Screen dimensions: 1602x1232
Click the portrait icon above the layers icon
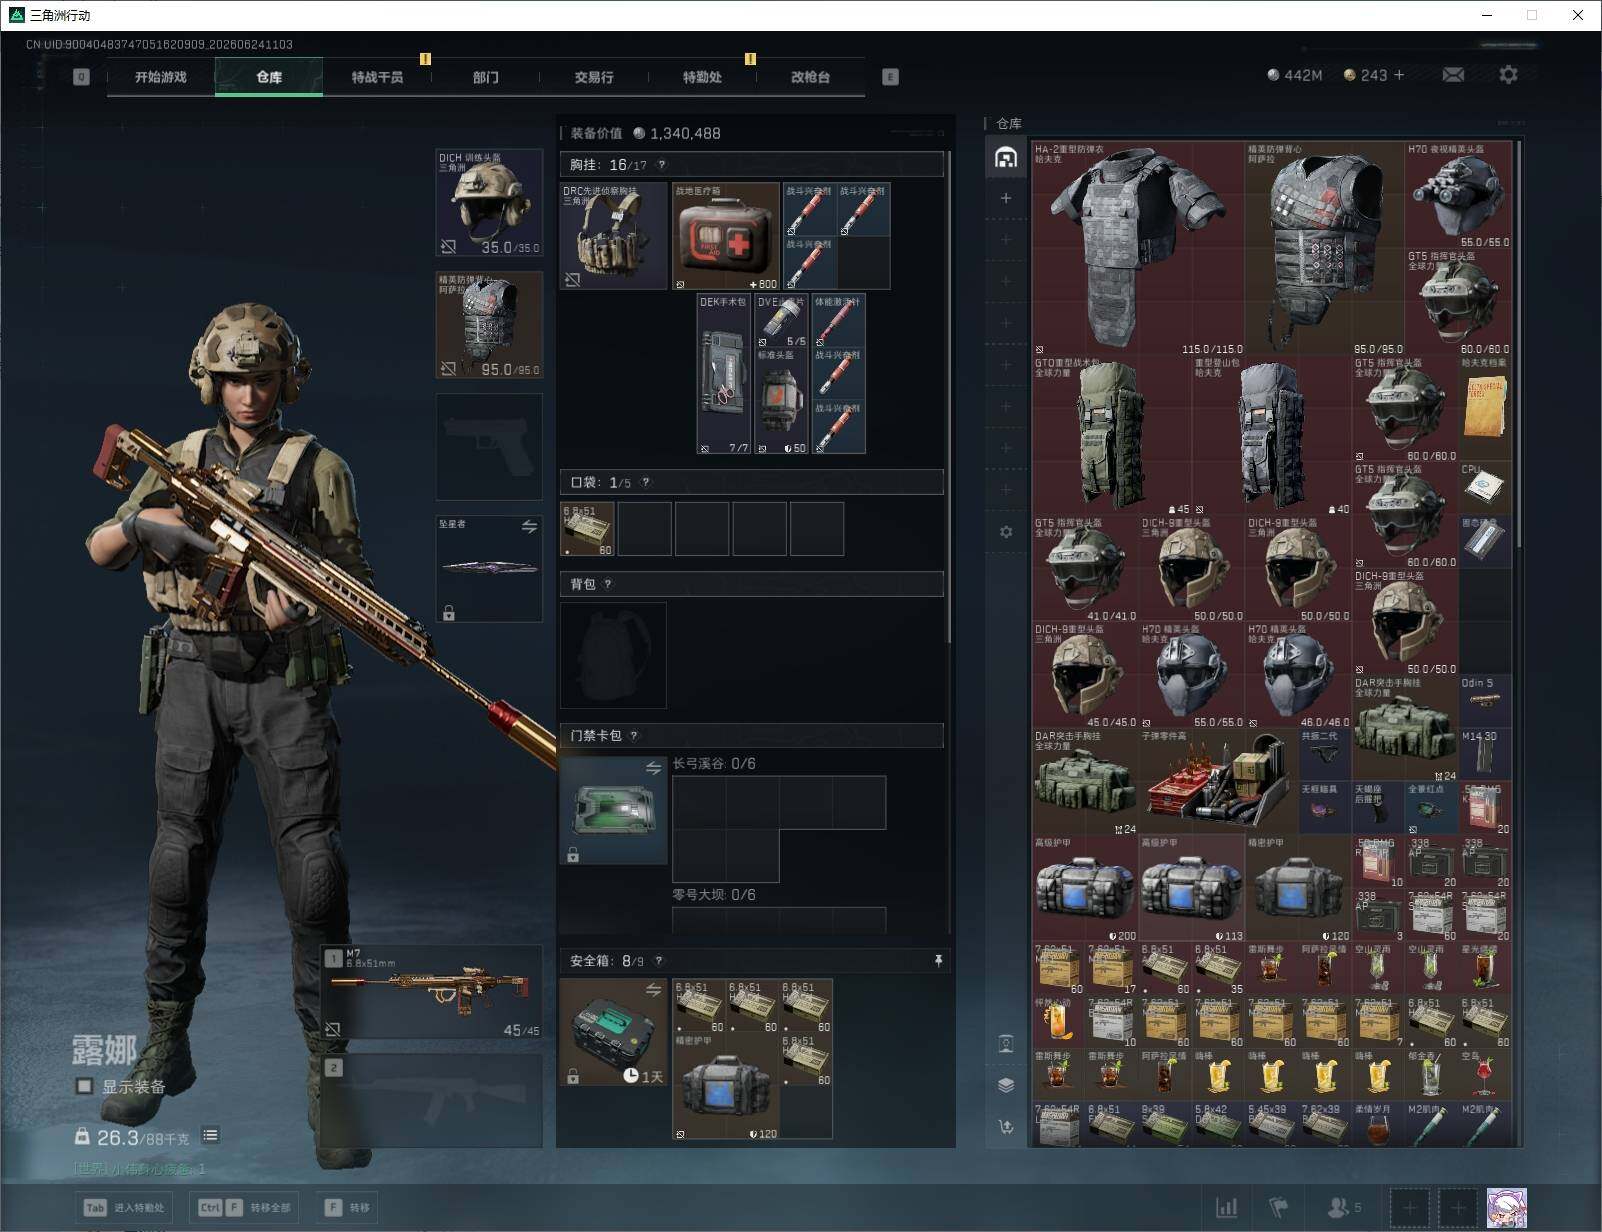(1006, 1044)
